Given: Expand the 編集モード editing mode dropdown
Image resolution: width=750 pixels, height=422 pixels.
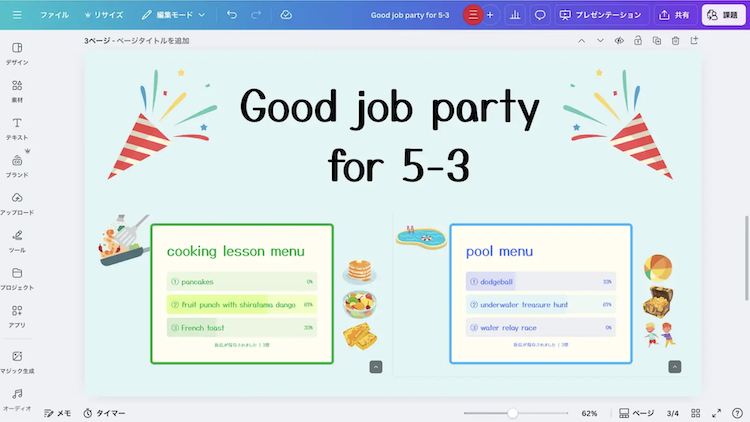Looking at the screenshot, I should pos(173,15).
